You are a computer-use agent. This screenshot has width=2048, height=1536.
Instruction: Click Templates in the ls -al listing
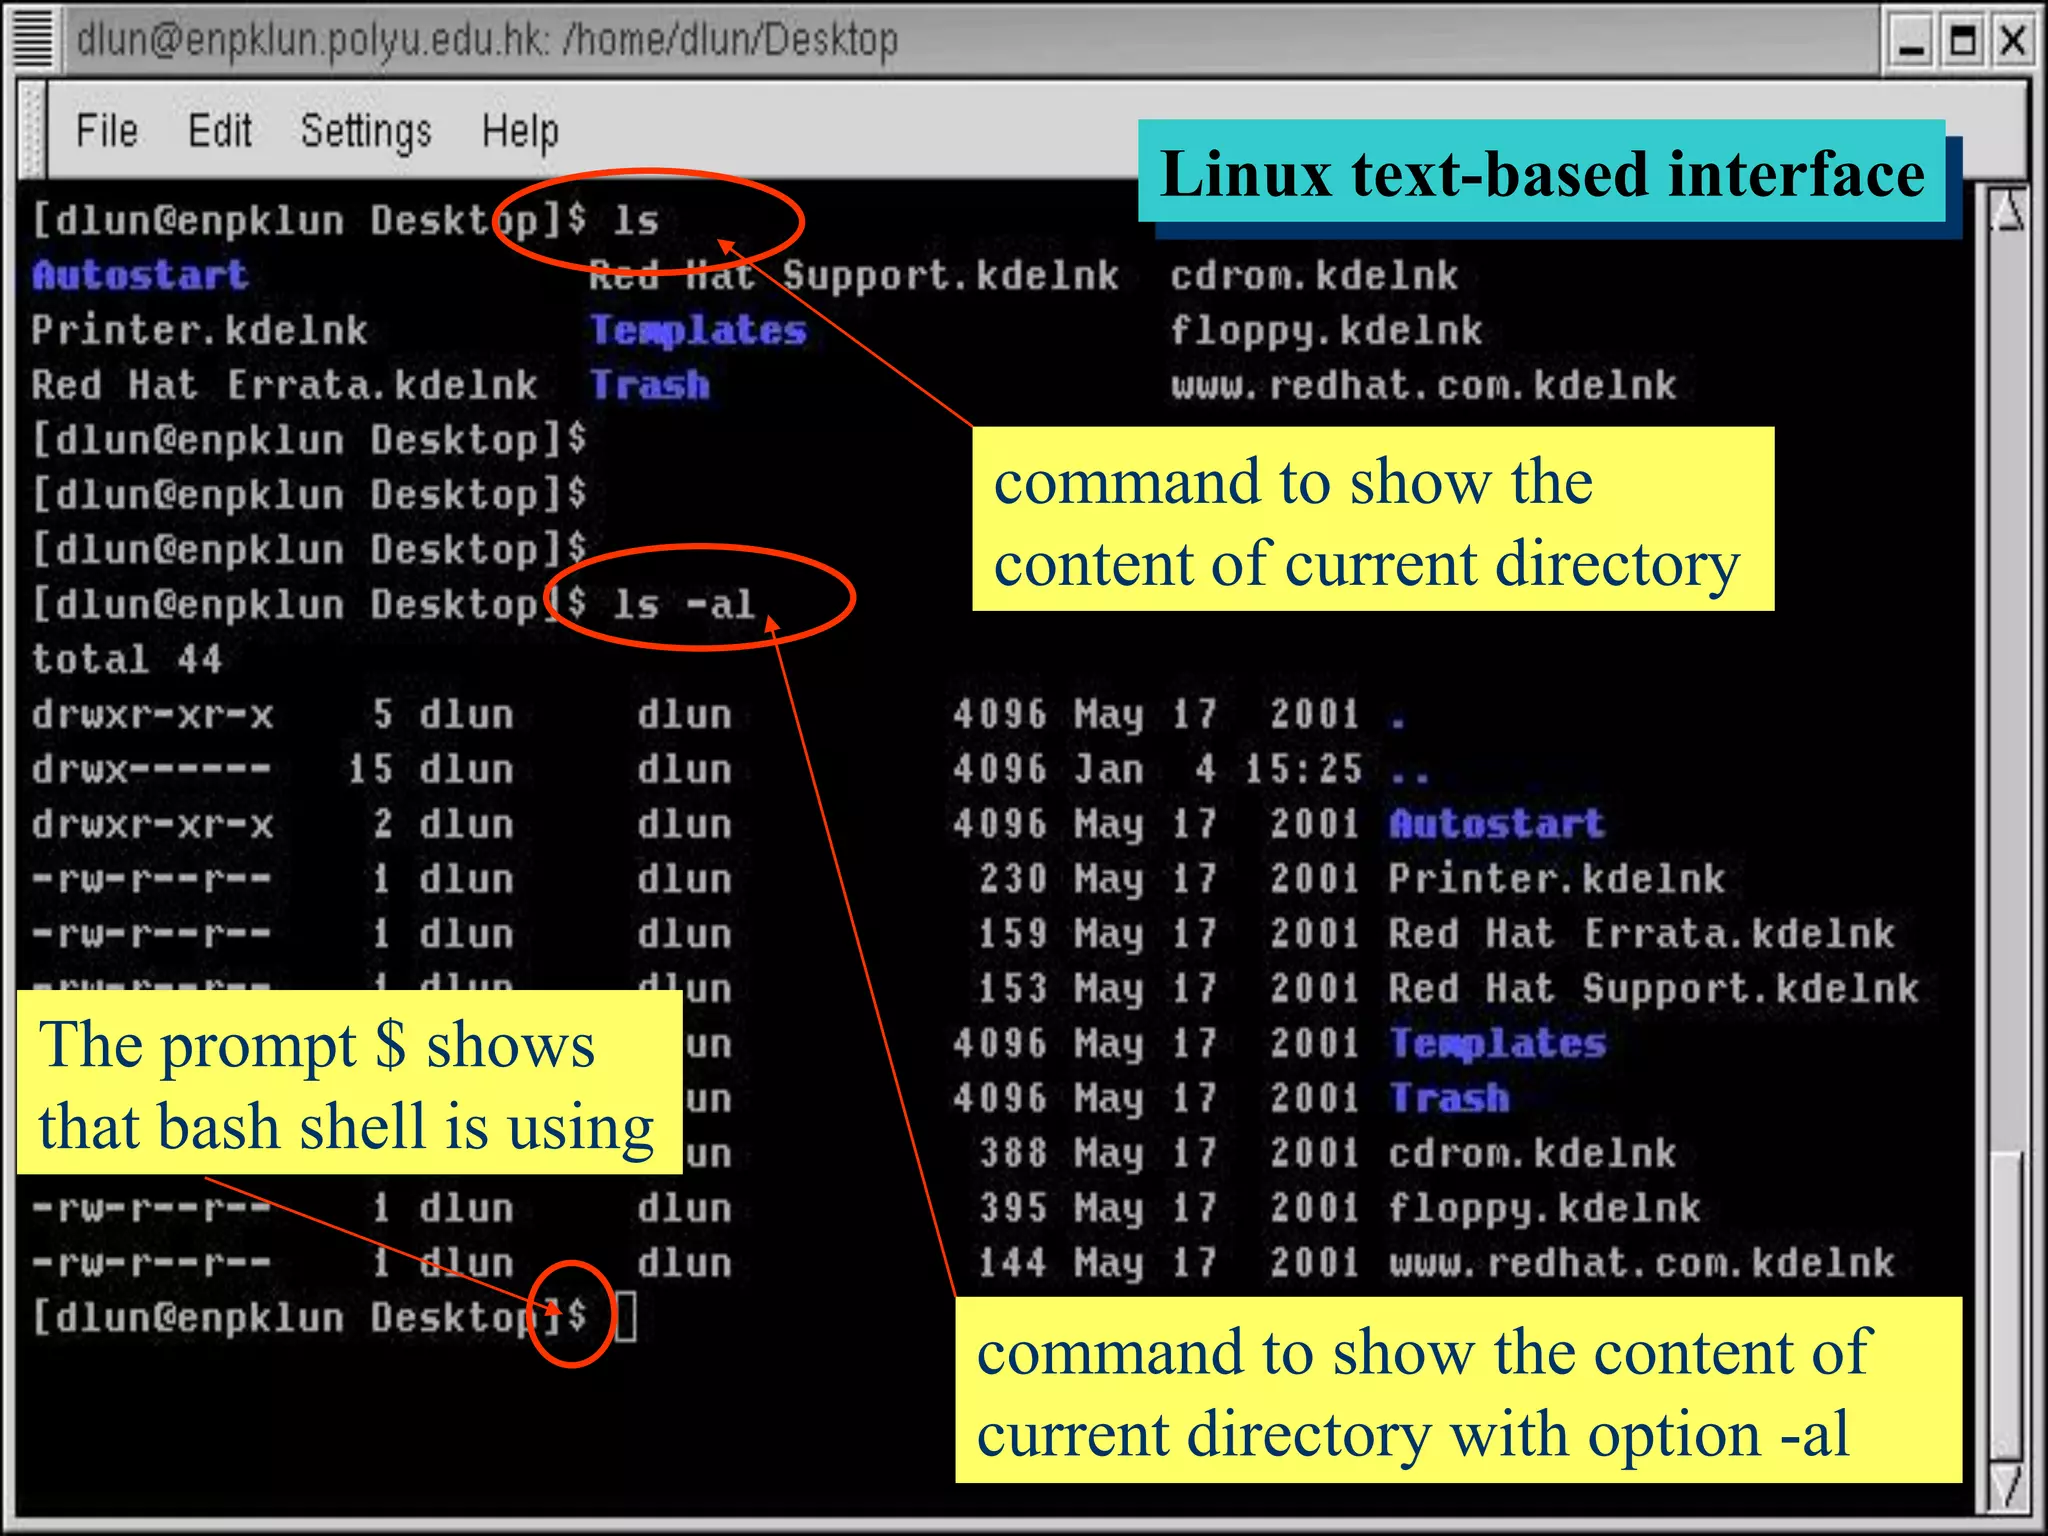1498,1044
